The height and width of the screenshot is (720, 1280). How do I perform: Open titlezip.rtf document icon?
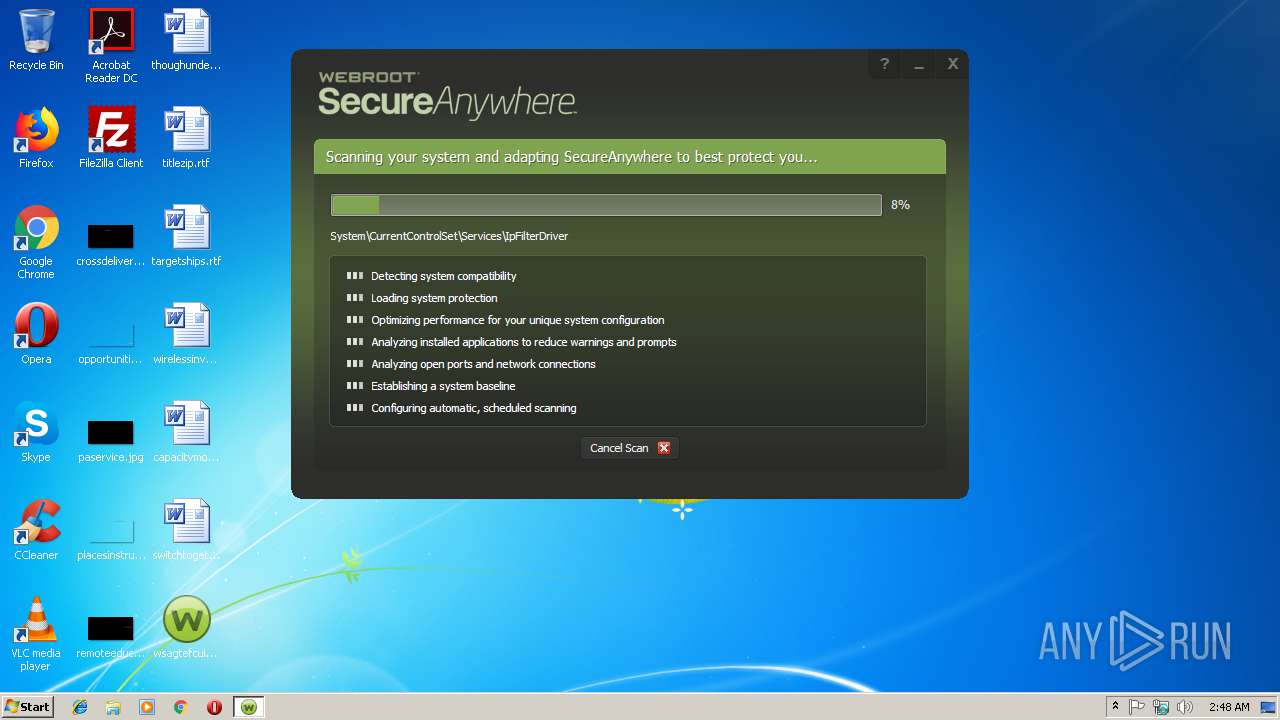coord(186,138)
